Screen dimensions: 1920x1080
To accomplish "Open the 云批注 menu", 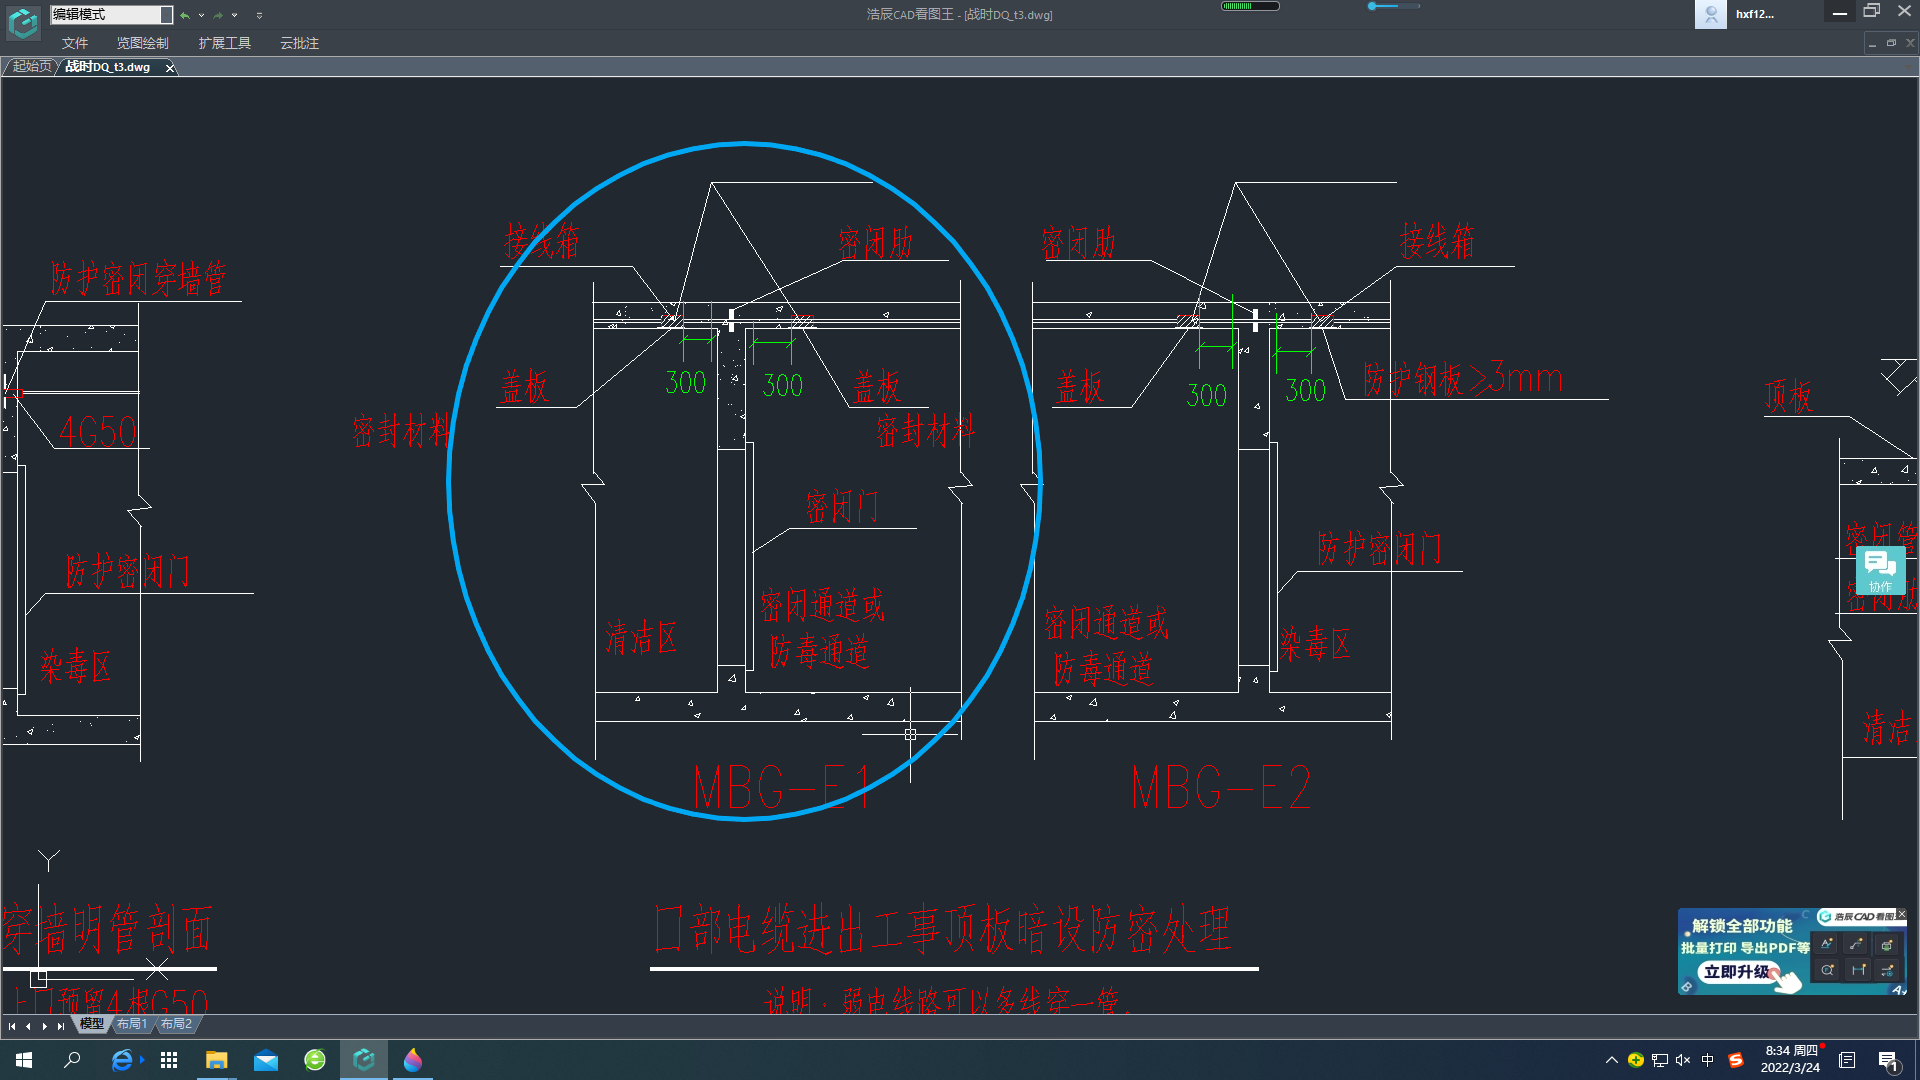I will point(299,43).
